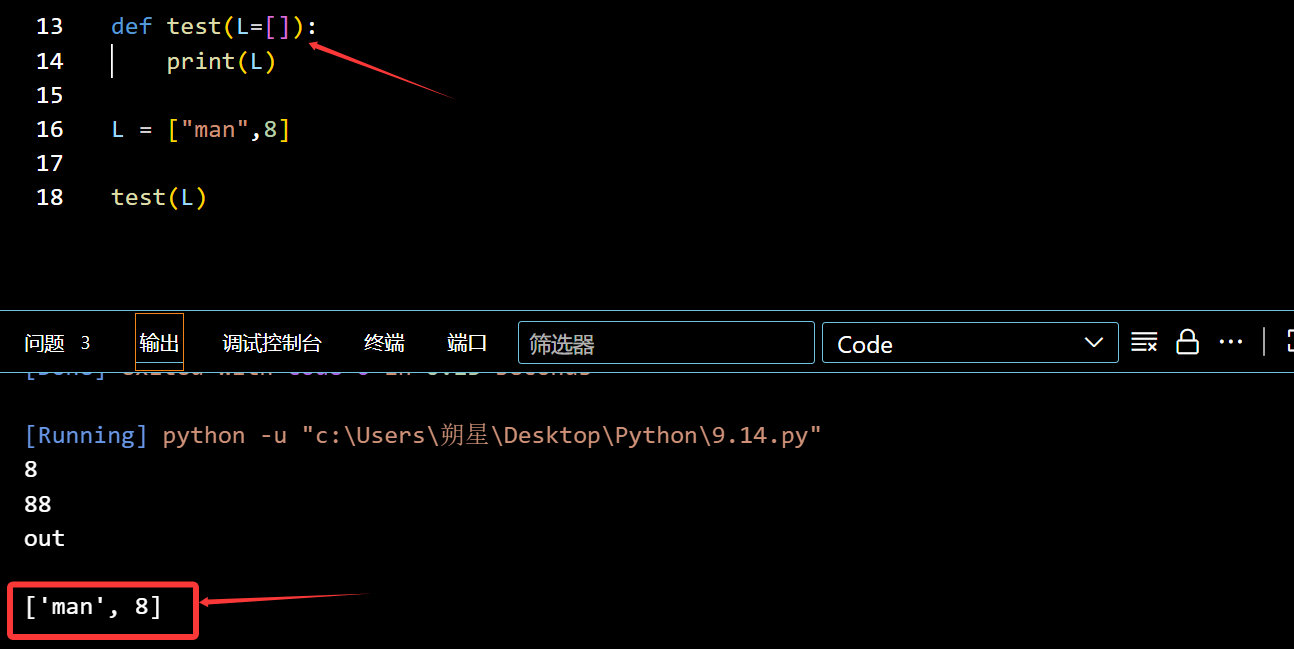
Task: Switch to the 终端 Terminal tab
Action: click(383, 342)
